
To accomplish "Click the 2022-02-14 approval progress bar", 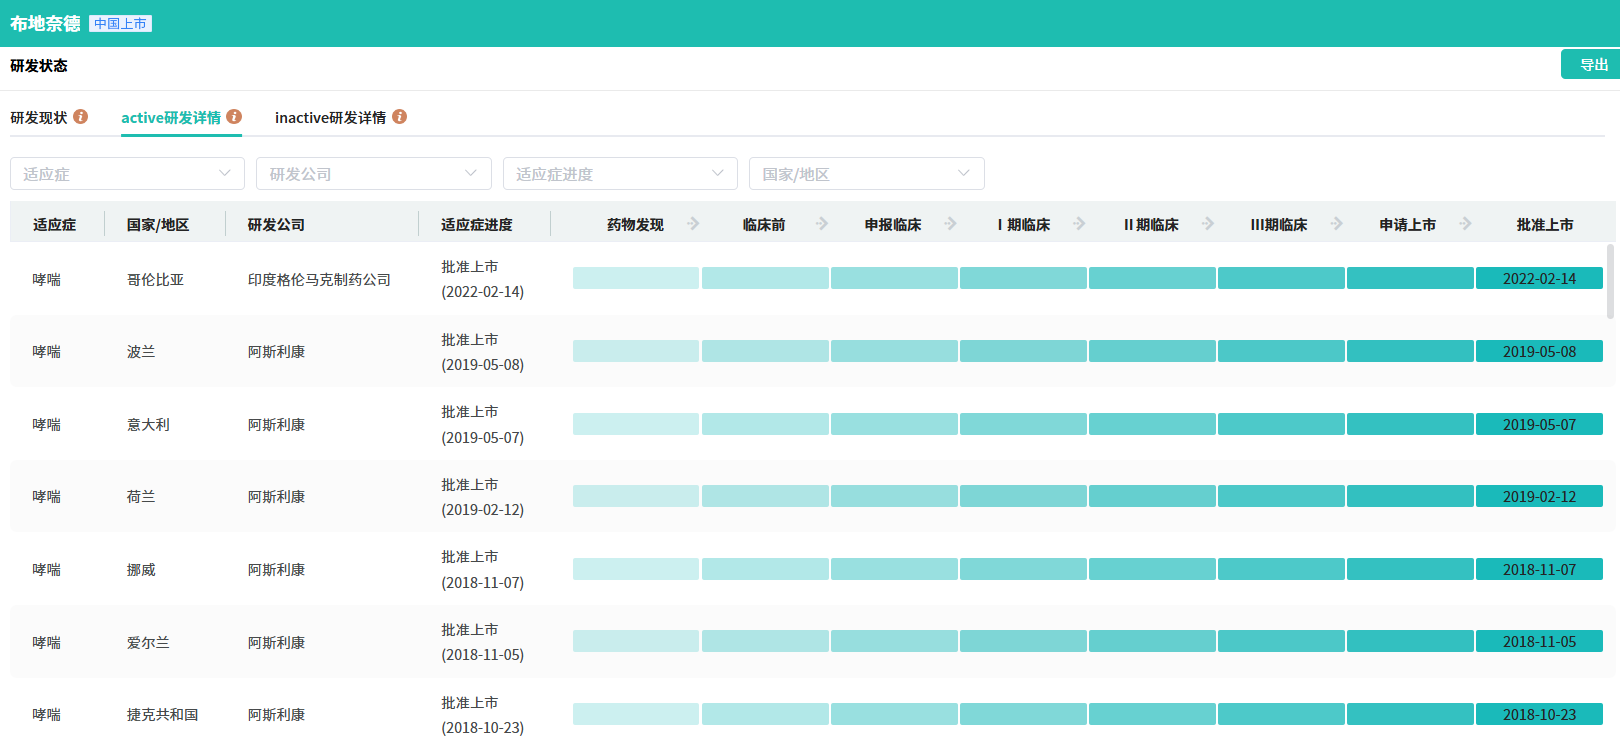I will (1539, 279).
